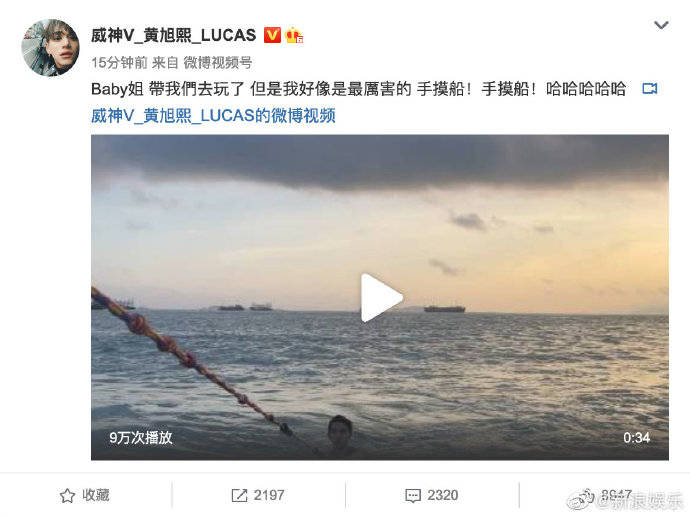This screenshot has width=690, height=517.
Task: Click the star Favorite icon
Action: (67, 495)
